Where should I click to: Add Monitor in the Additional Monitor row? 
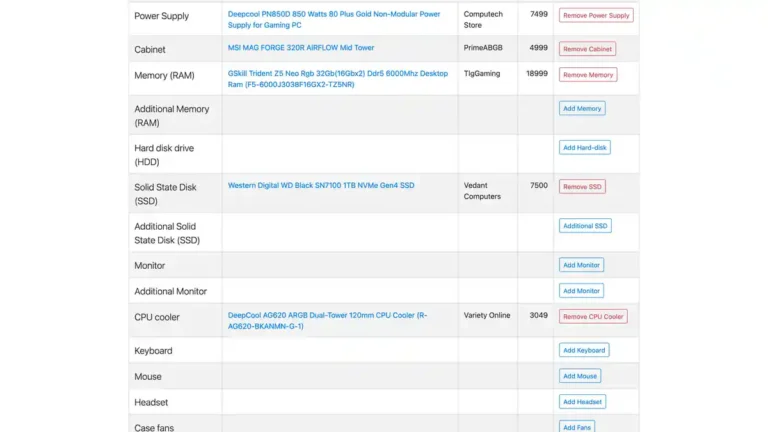pyautogui.click(x=581, y=291)
